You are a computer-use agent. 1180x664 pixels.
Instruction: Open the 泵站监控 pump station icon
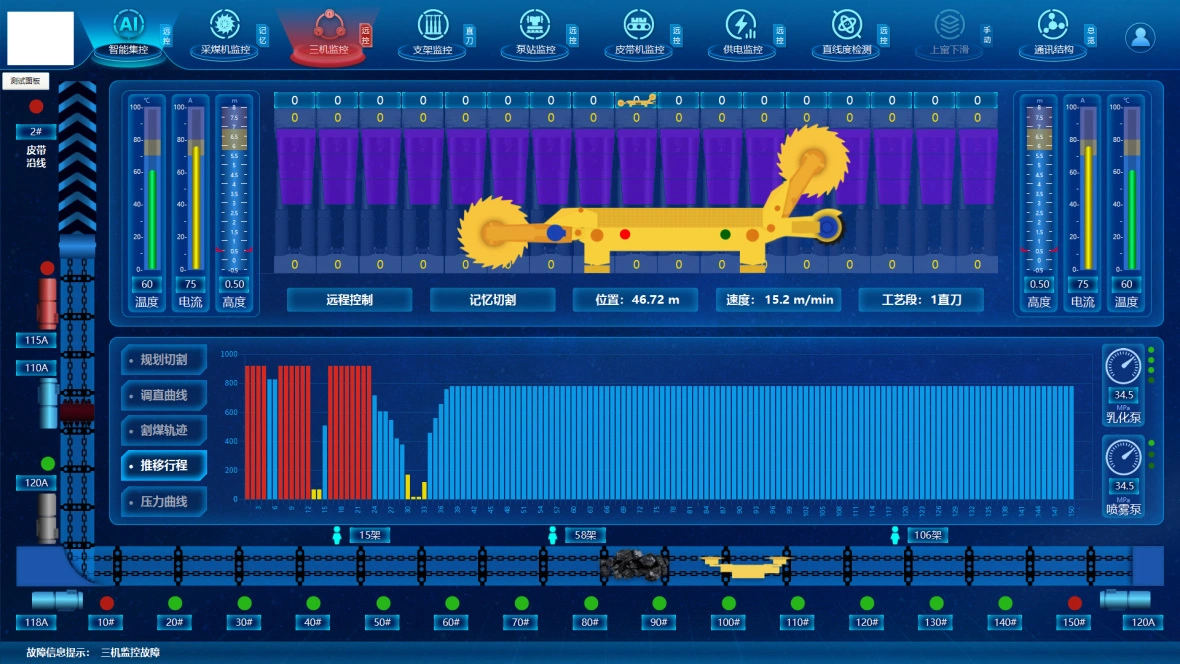click(536, 25)
